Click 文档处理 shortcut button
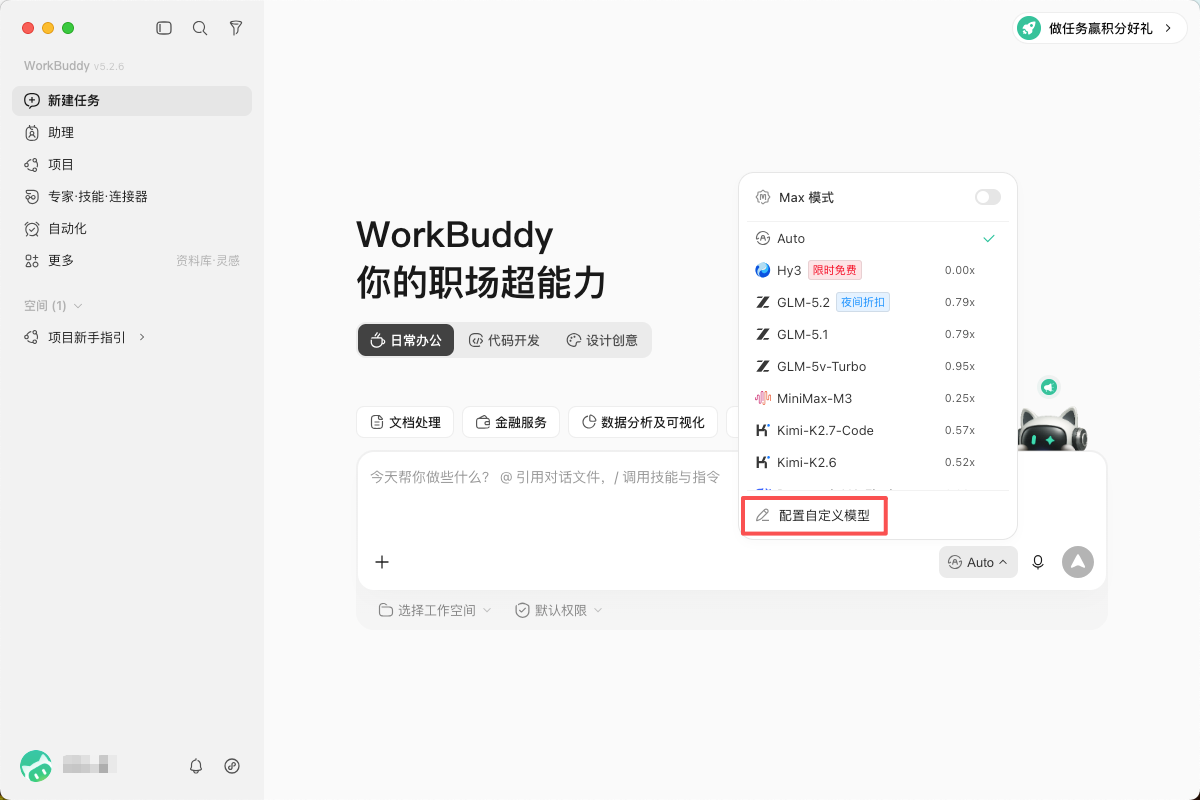 [x=405, y=422]
